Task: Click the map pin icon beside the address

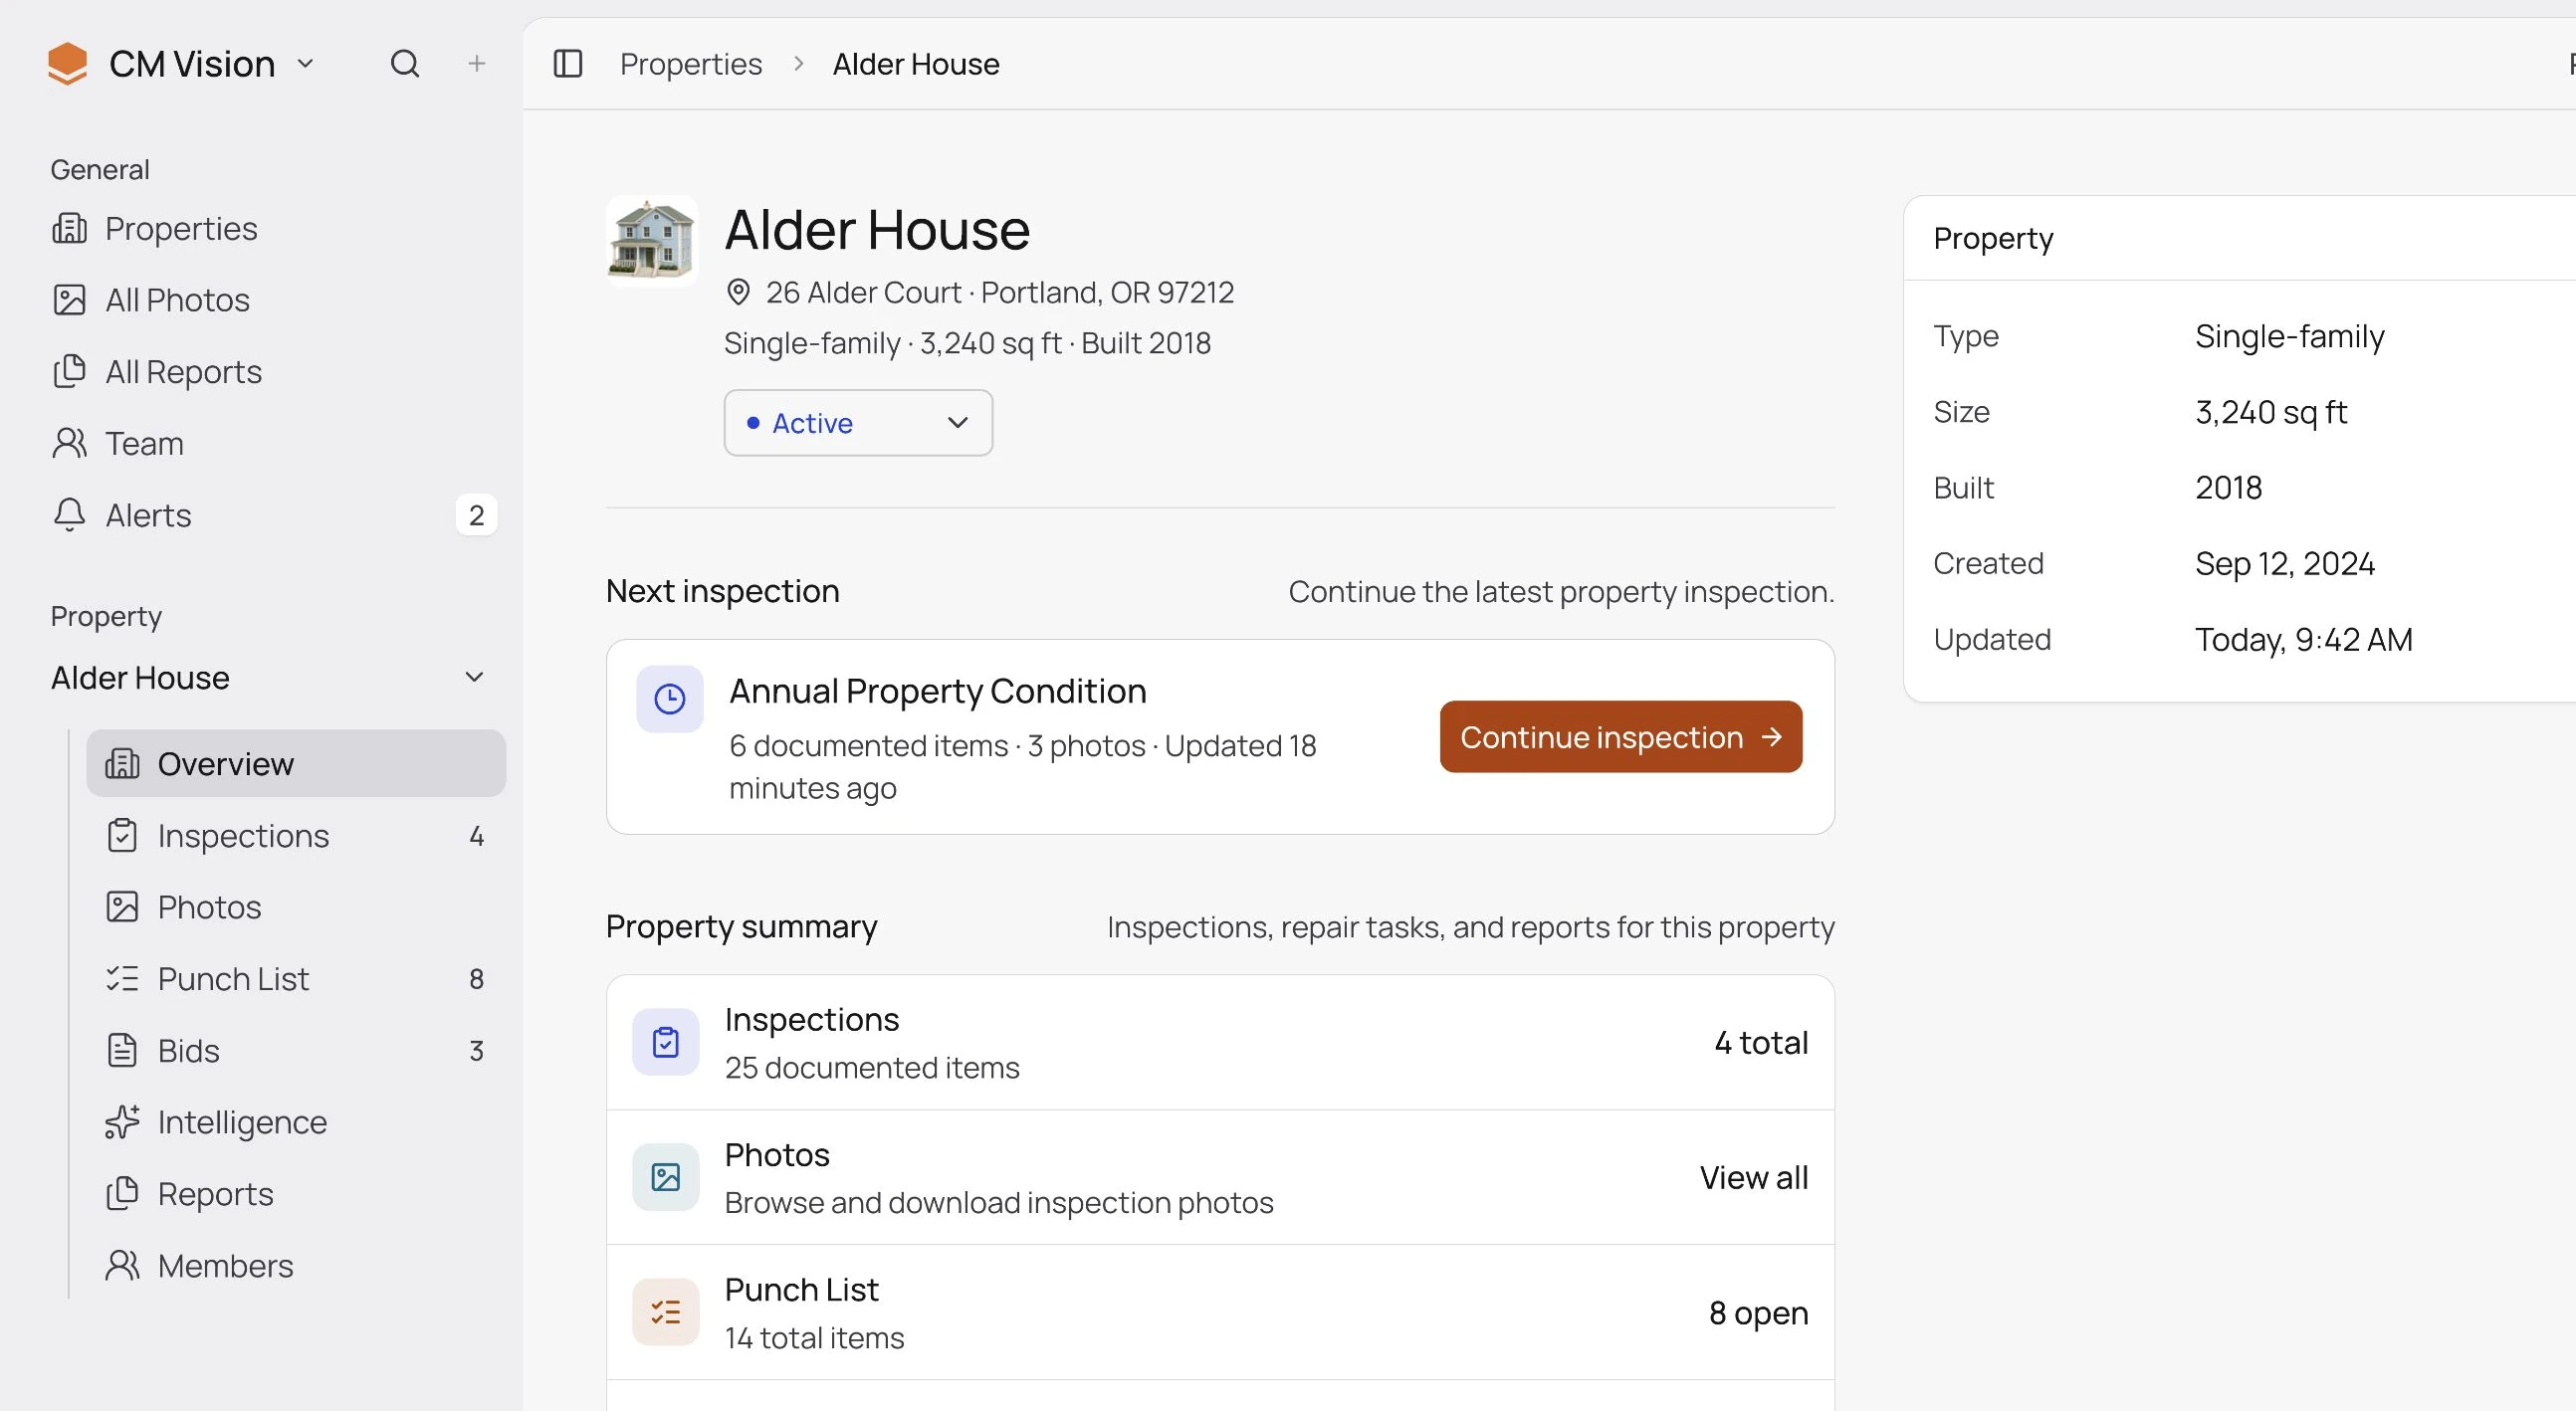Action: tap(738, 292)
